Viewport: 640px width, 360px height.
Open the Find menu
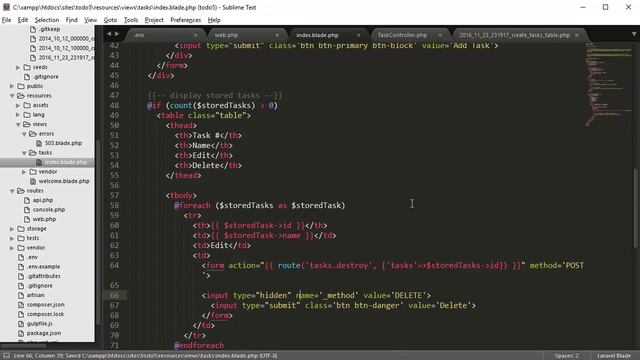(71, 20)
